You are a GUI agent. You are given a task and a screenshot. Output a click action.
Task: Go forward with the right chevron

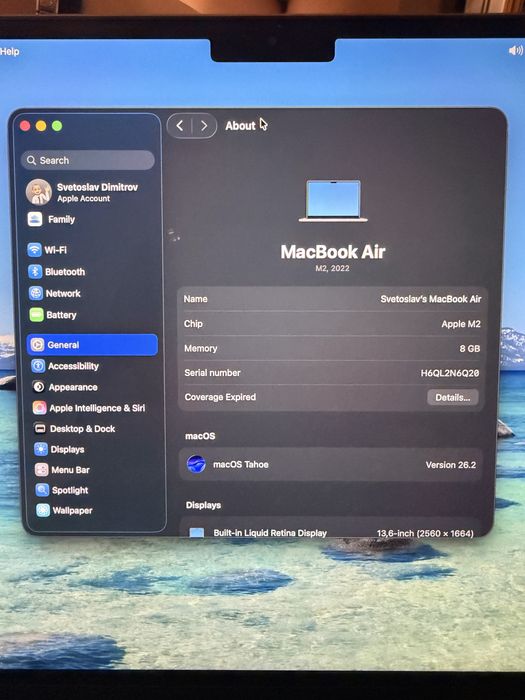click(x=204, y=126)
